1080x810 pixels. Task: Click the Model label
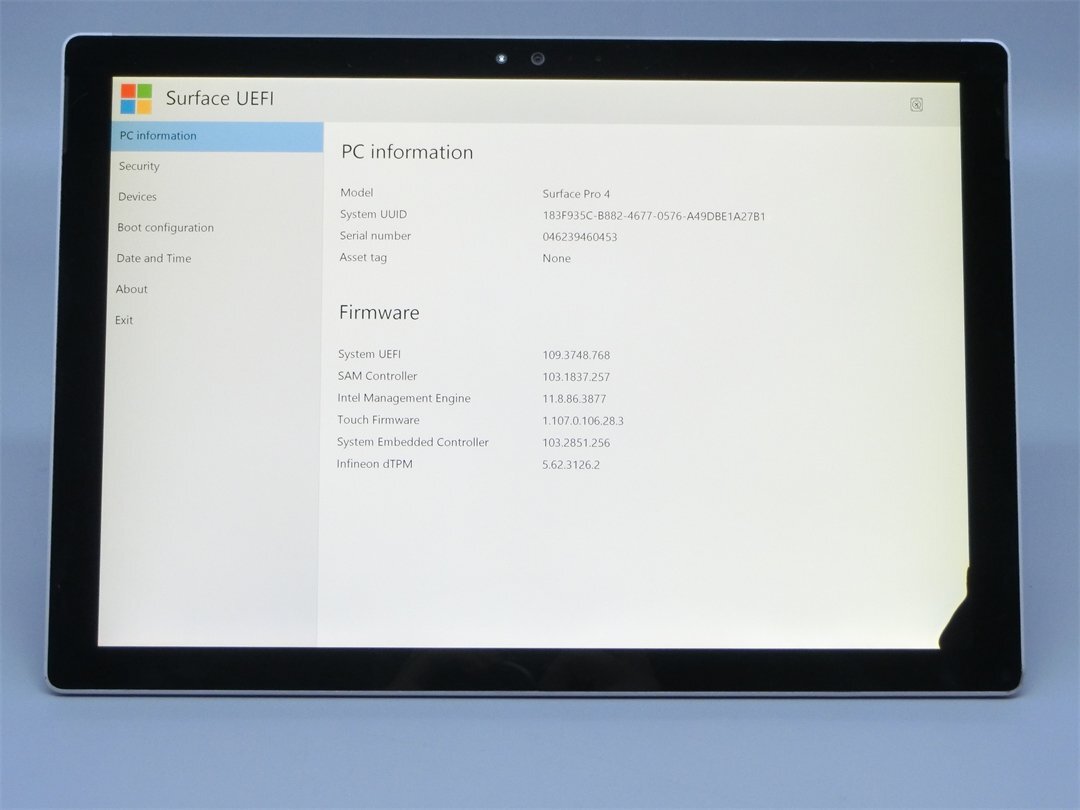[x=357, y=193]
